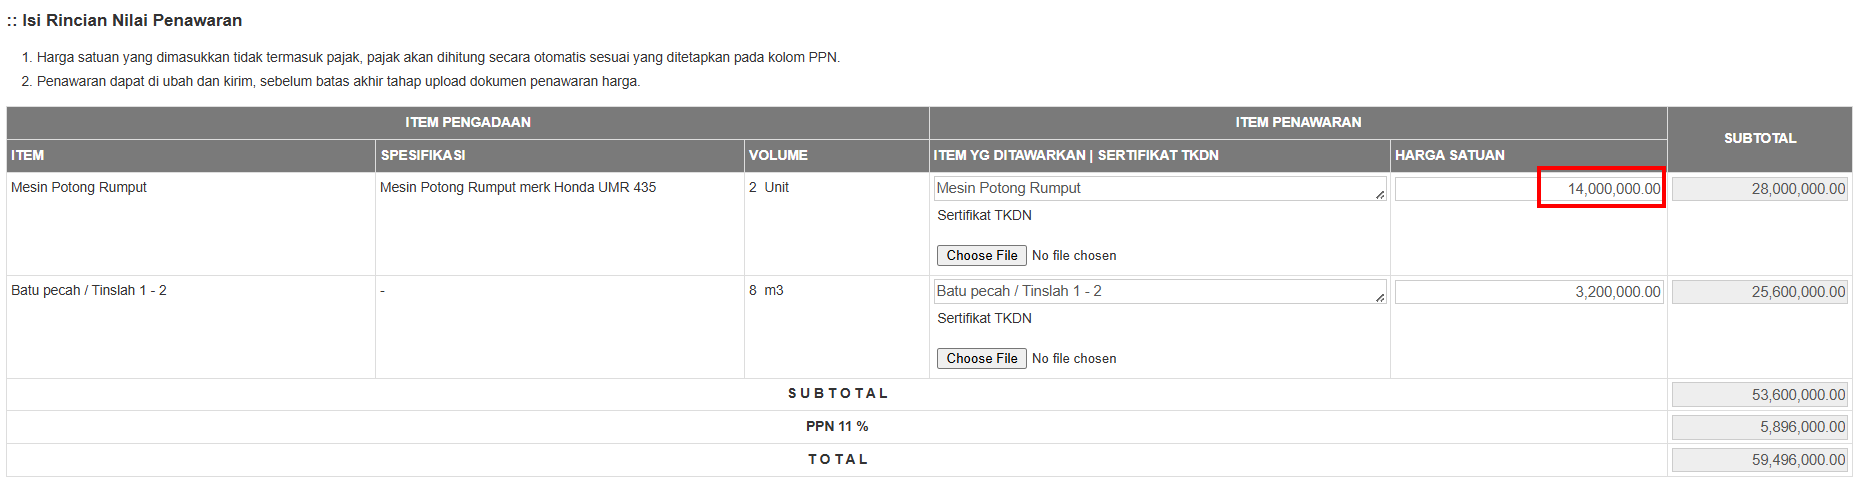Click the 3,200,000.00 unit price field
The width and height of the screenshot is (1859, 483).
[x=1529, y=292]
